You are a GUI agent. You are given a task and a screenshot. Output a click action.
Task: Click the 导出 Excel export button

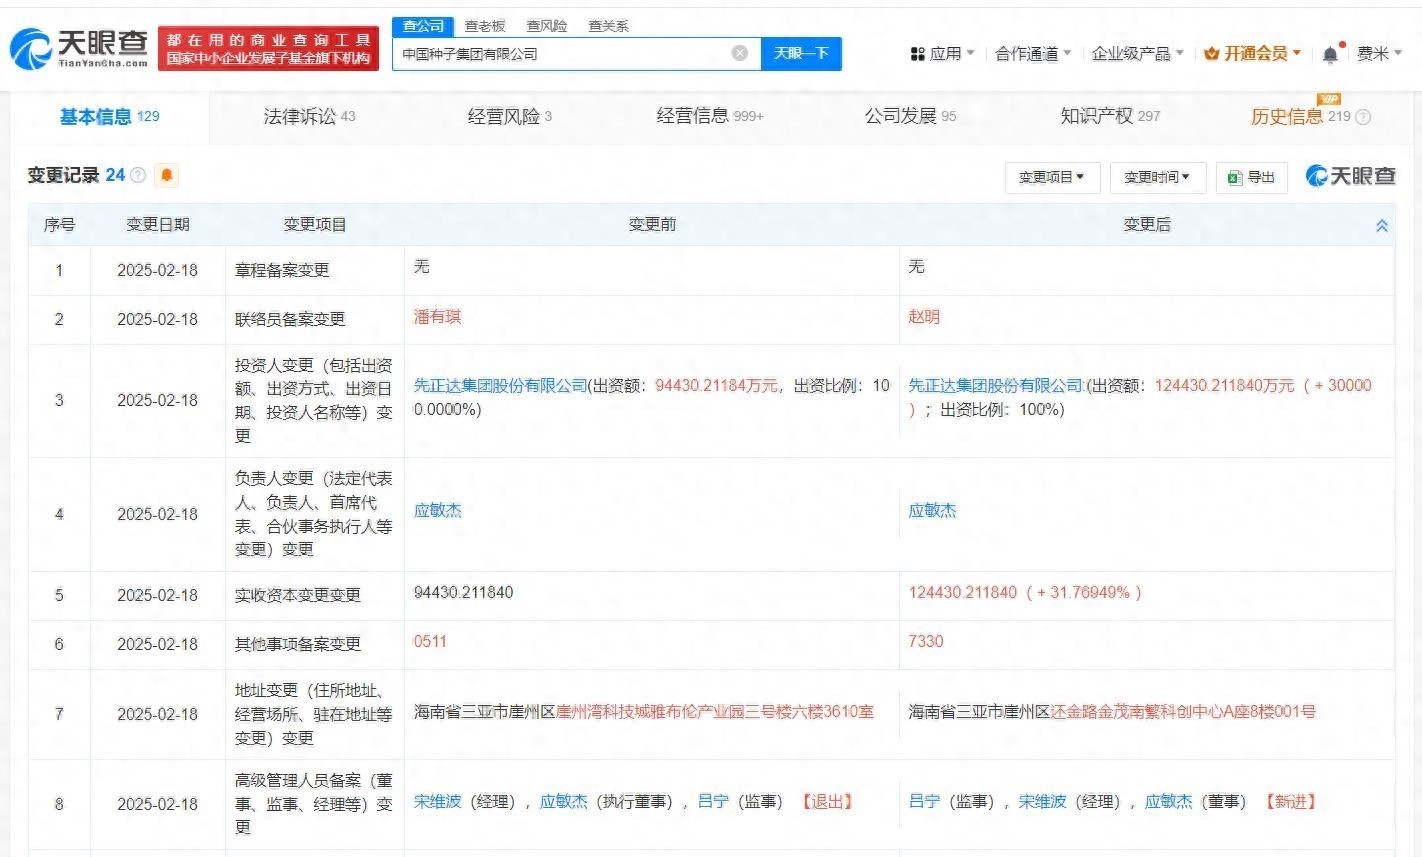click(1251, 177)
